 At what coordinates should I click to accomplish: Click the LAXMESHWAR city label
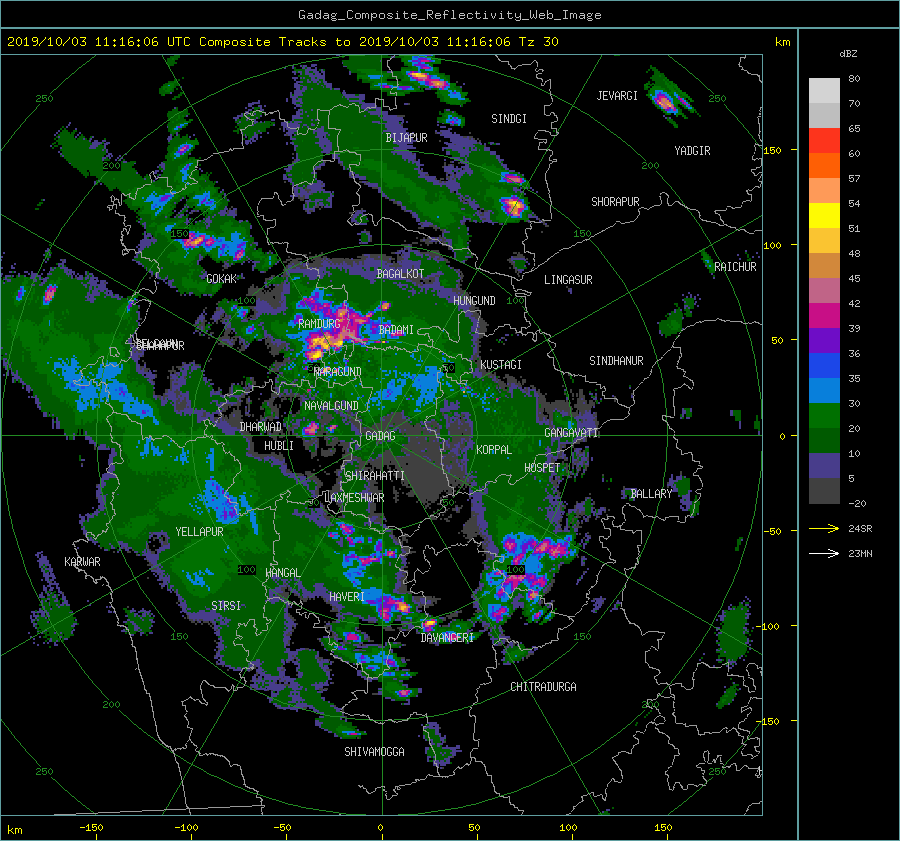(x=354, y=498)
